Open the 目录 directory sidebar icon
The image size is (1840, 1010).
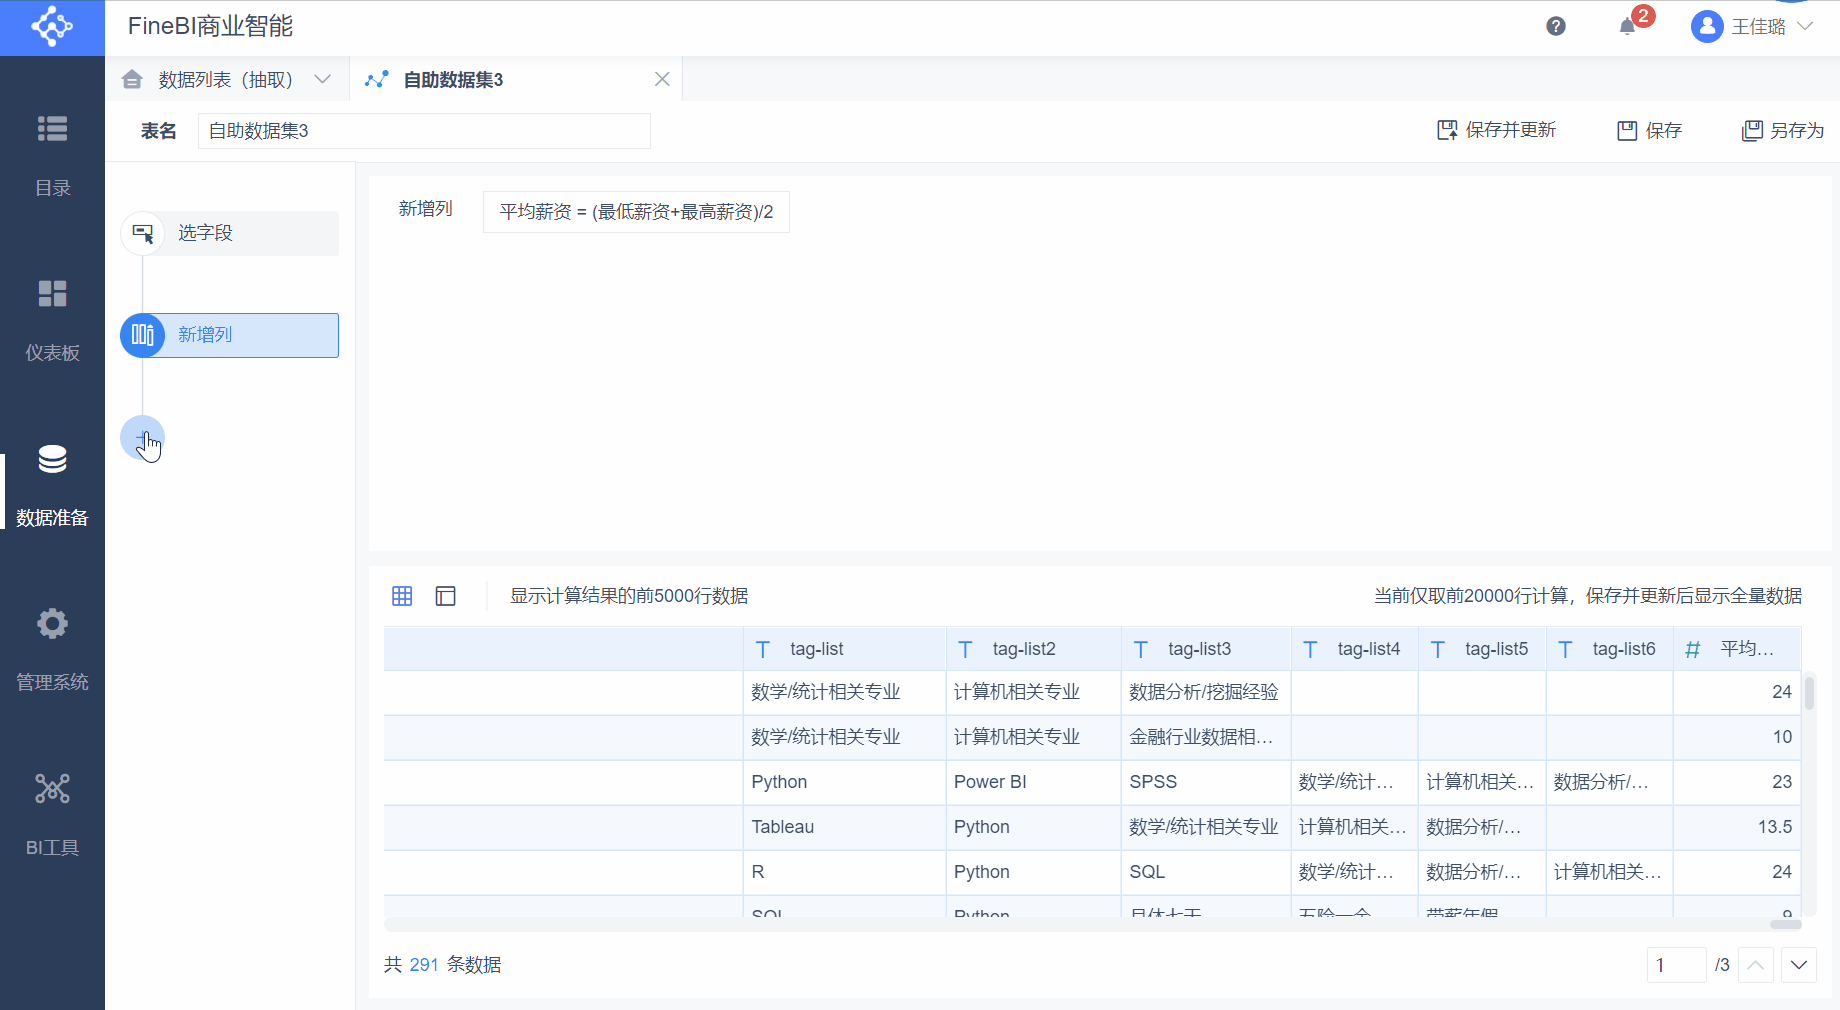point(52,129)
